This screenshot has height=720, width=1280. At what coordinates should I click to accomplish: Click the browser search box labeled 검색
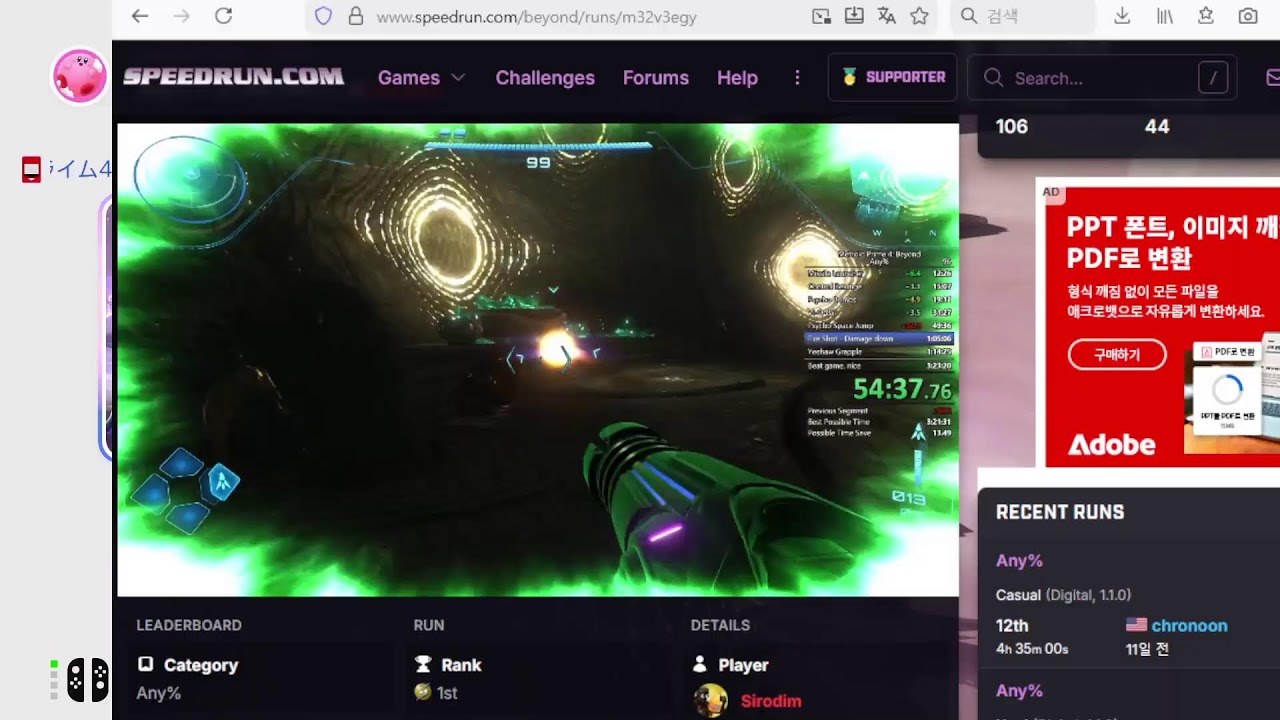click(x=1025, y=16)
